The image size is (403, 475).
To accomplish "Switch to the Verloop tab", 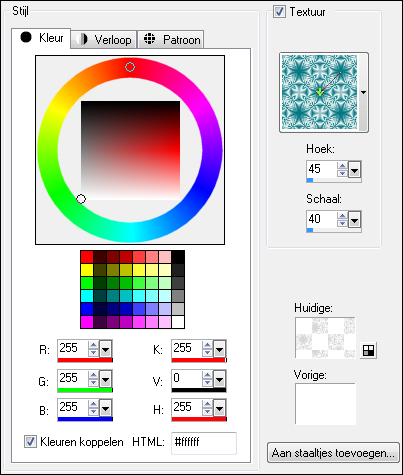I will pos(104,40).
